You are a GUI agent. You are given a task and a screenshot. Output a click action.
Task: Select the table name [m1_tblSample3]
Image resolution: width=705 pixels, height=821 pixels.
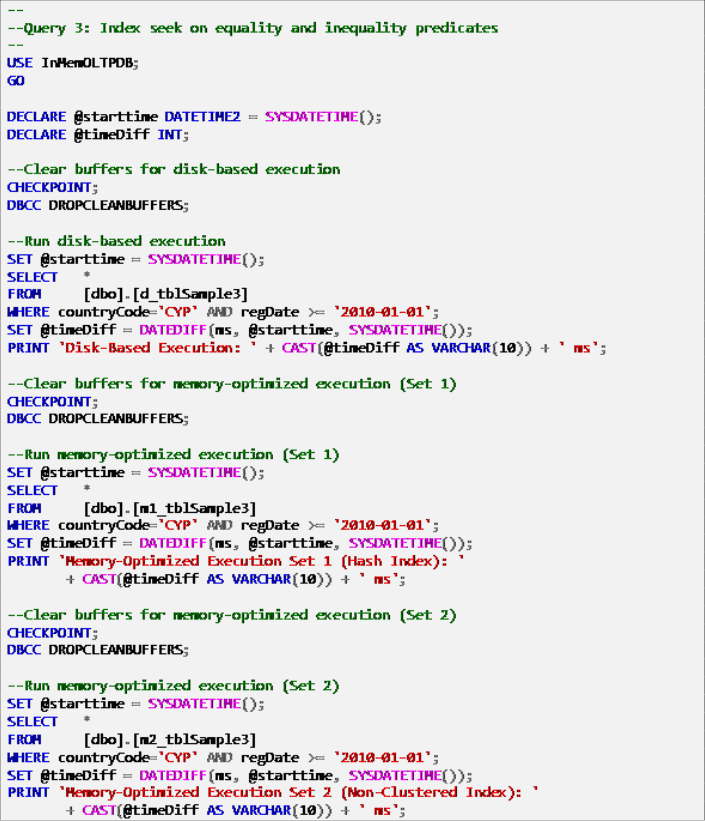(195, 508)
